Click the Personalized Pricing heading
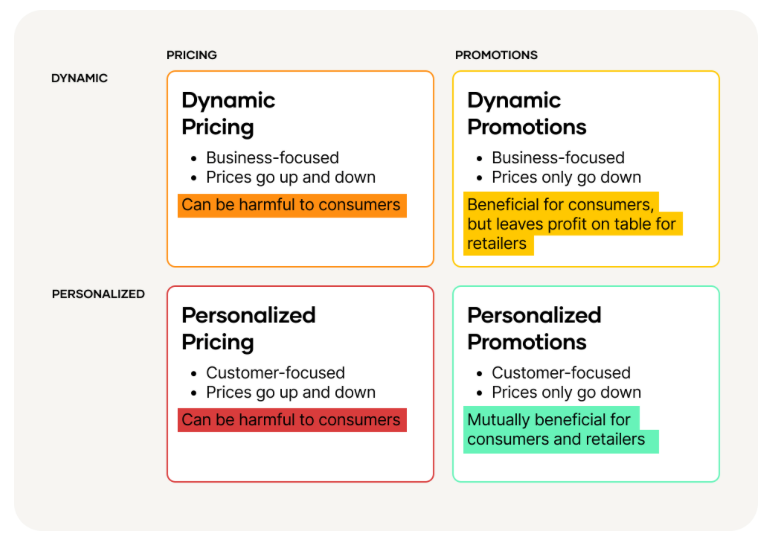 (x=248, y=328)
